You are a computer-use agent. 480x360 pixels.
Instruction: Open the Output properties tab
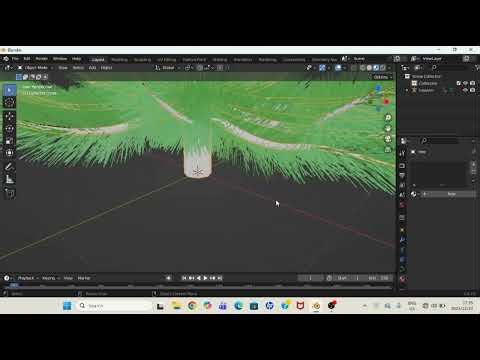click(x=402, y=175)
